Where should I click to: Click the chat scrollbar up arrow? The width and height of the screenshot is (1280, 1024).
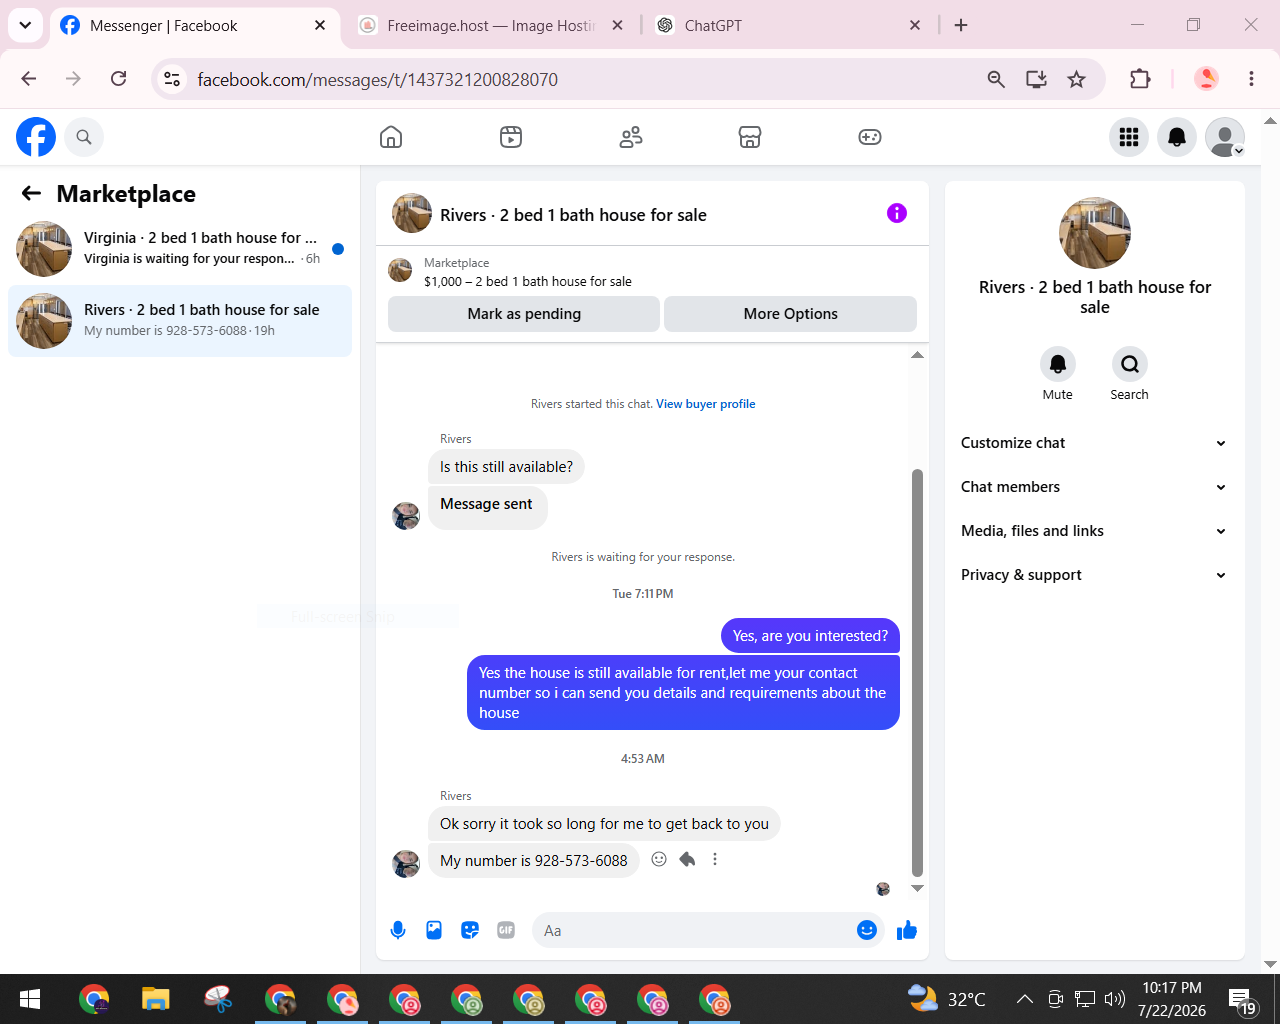(x=917, y=355)
